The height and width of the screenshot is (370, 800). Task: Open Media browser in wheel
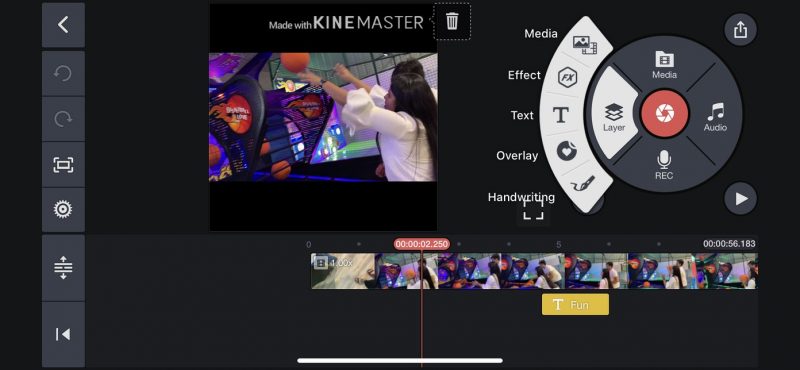(664, 65)
